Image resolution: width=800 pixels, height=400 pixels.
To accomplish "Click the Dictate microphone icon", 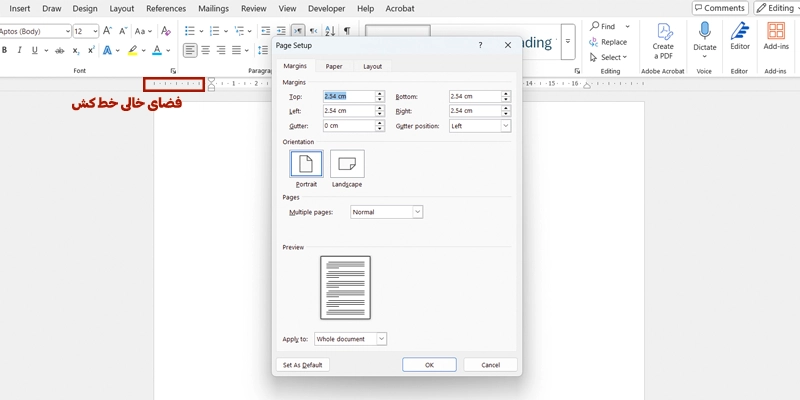I will pyautogui.click(x=704, y=31).
